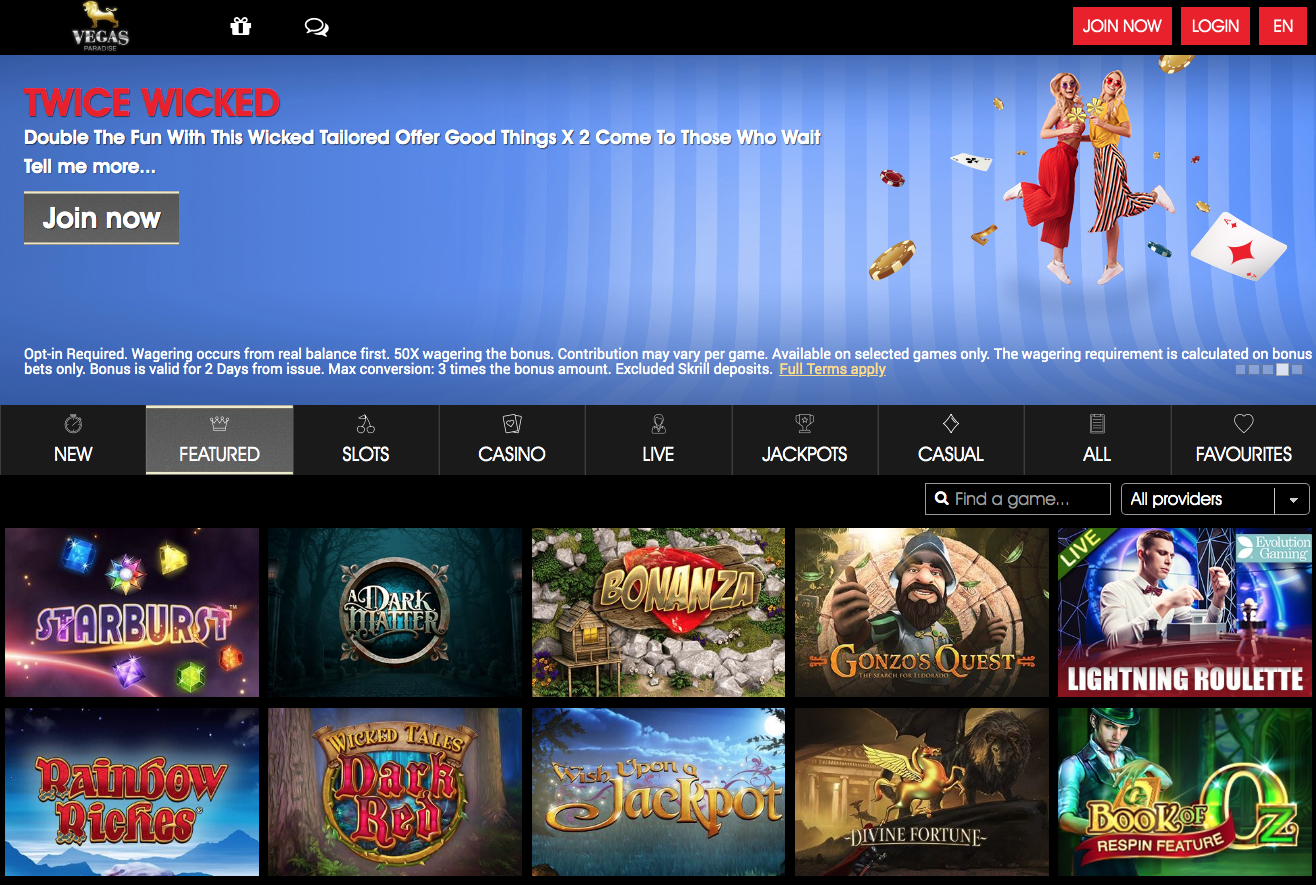This screenshot has width=1316, height=885.
Task: Open the gift promotions icon
Action: coord(240,27)
